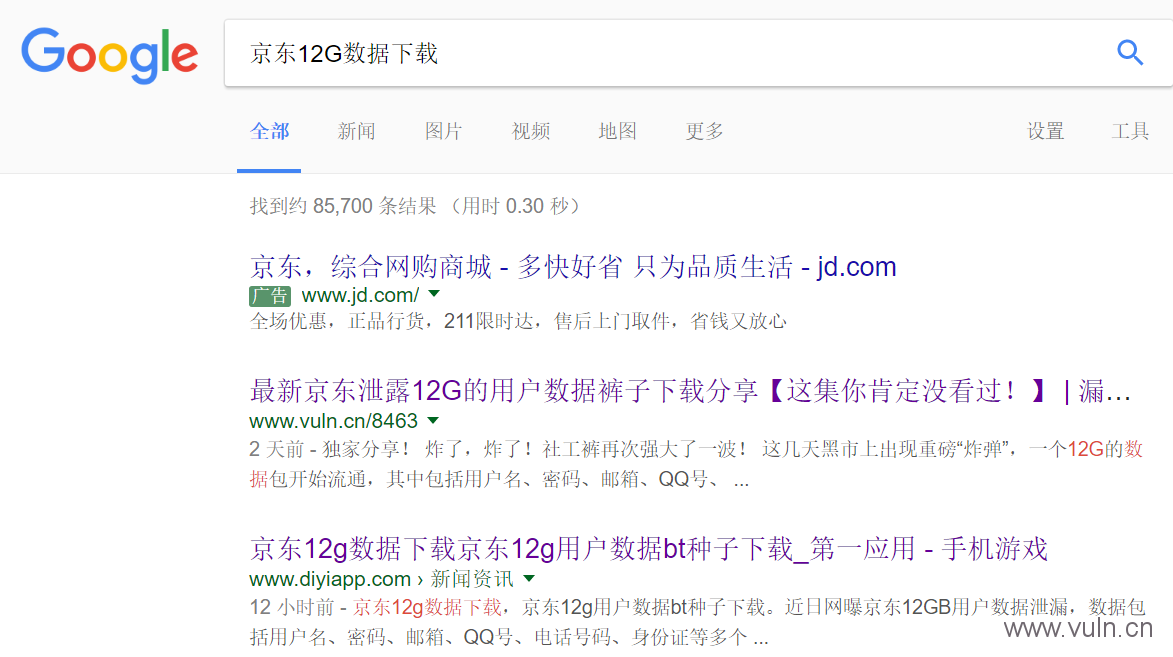Go to Google logo home
The height and width of the screenshot is (657, 1173).
(x=109, y=55)
